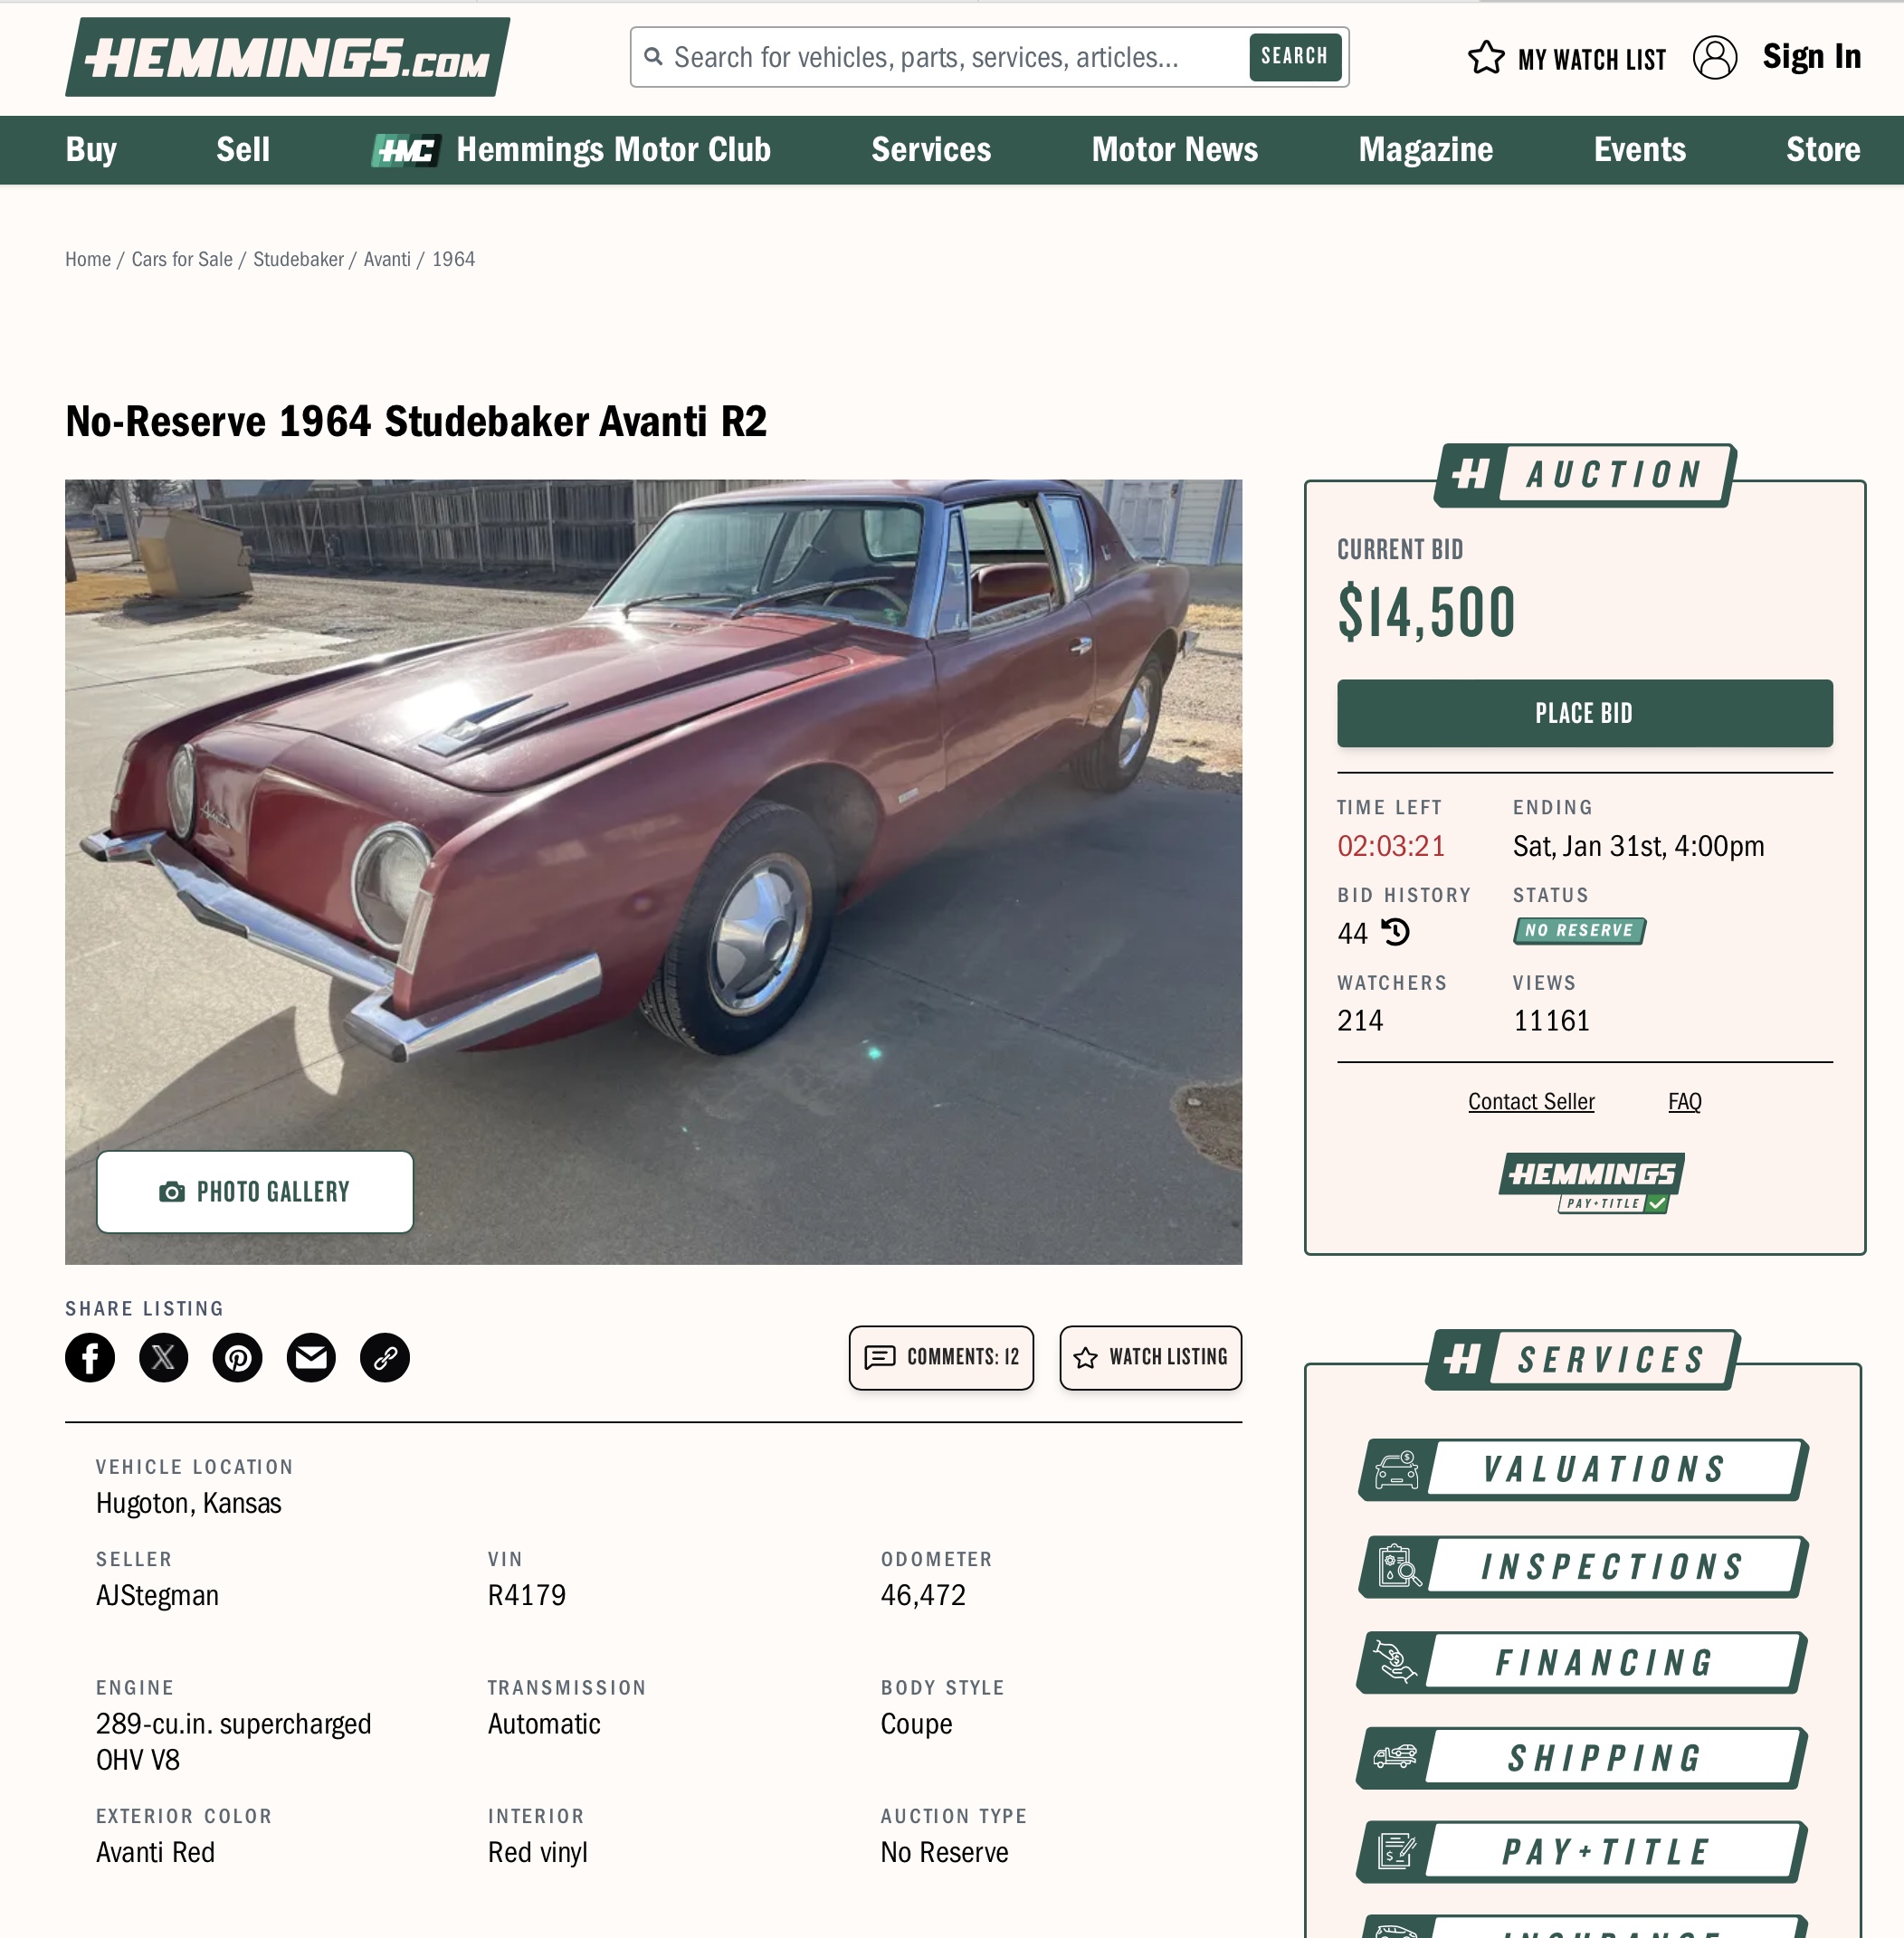Share listing by email icon
The height and width of the screenshot is (1938, 1904).
pos(311,1357)
